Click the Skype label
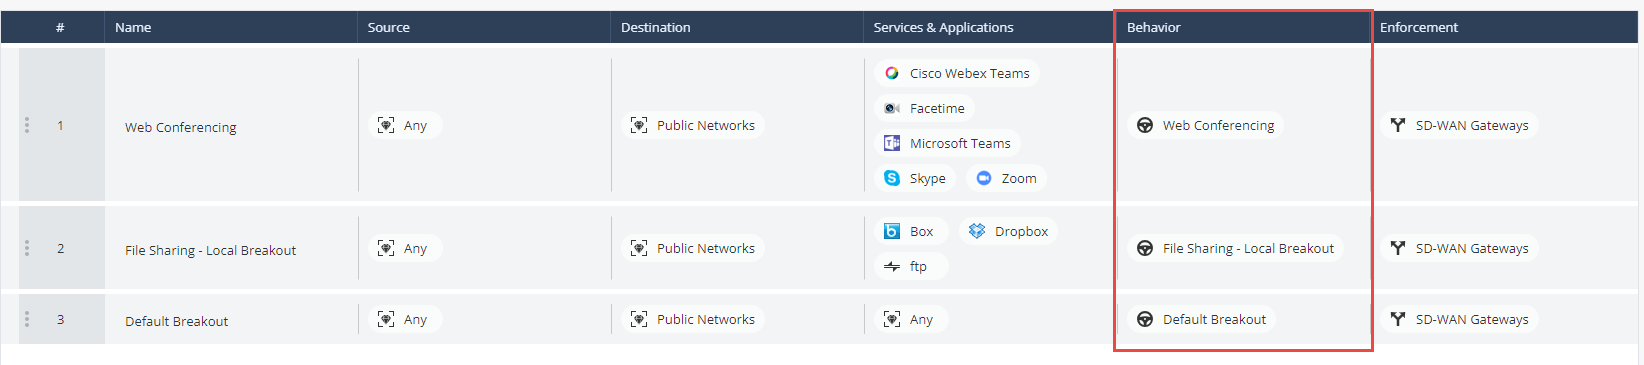The image size is (1644, 365). [927, 178]
